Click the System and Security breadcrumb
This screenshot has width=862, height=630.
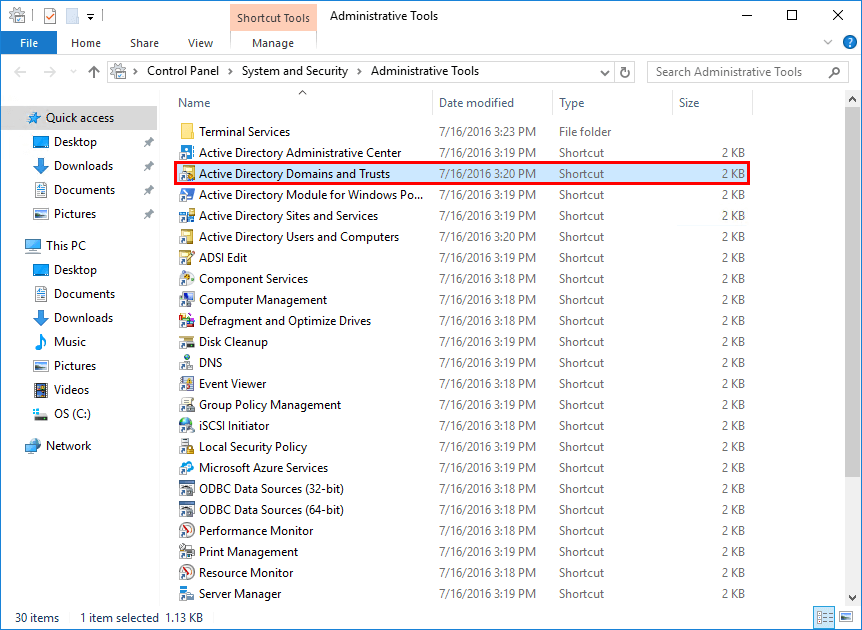(295, 71)
